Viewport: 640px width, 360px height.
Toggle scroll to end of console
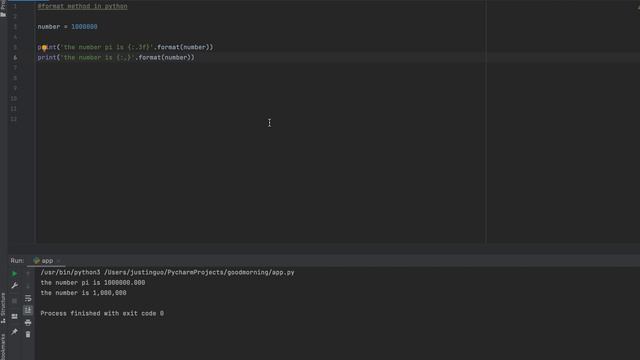click(x=28, y=310)
